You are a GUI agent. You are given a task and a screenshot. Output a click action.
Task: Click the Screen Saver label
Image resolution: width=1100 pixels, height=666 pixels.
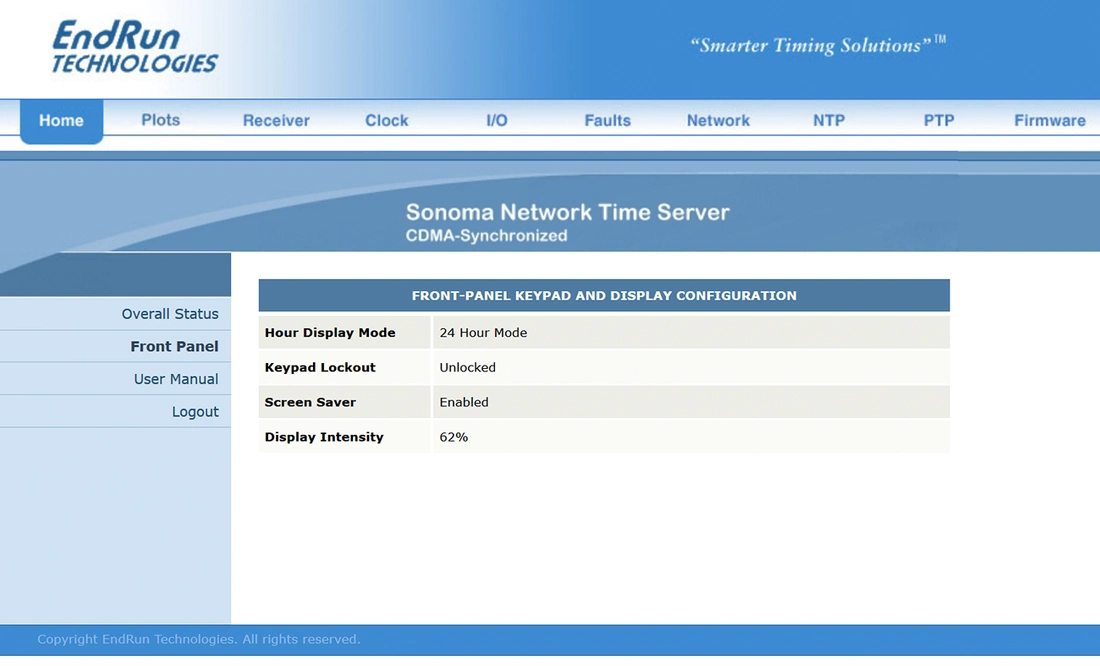(310, 402)
